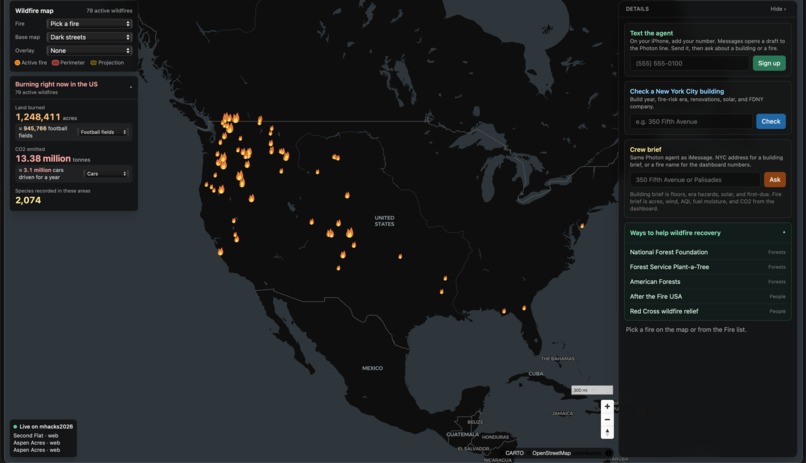This screenshot has height=463, width=806.
Task: Click the orange Ask button
Action: click(774, 179)
